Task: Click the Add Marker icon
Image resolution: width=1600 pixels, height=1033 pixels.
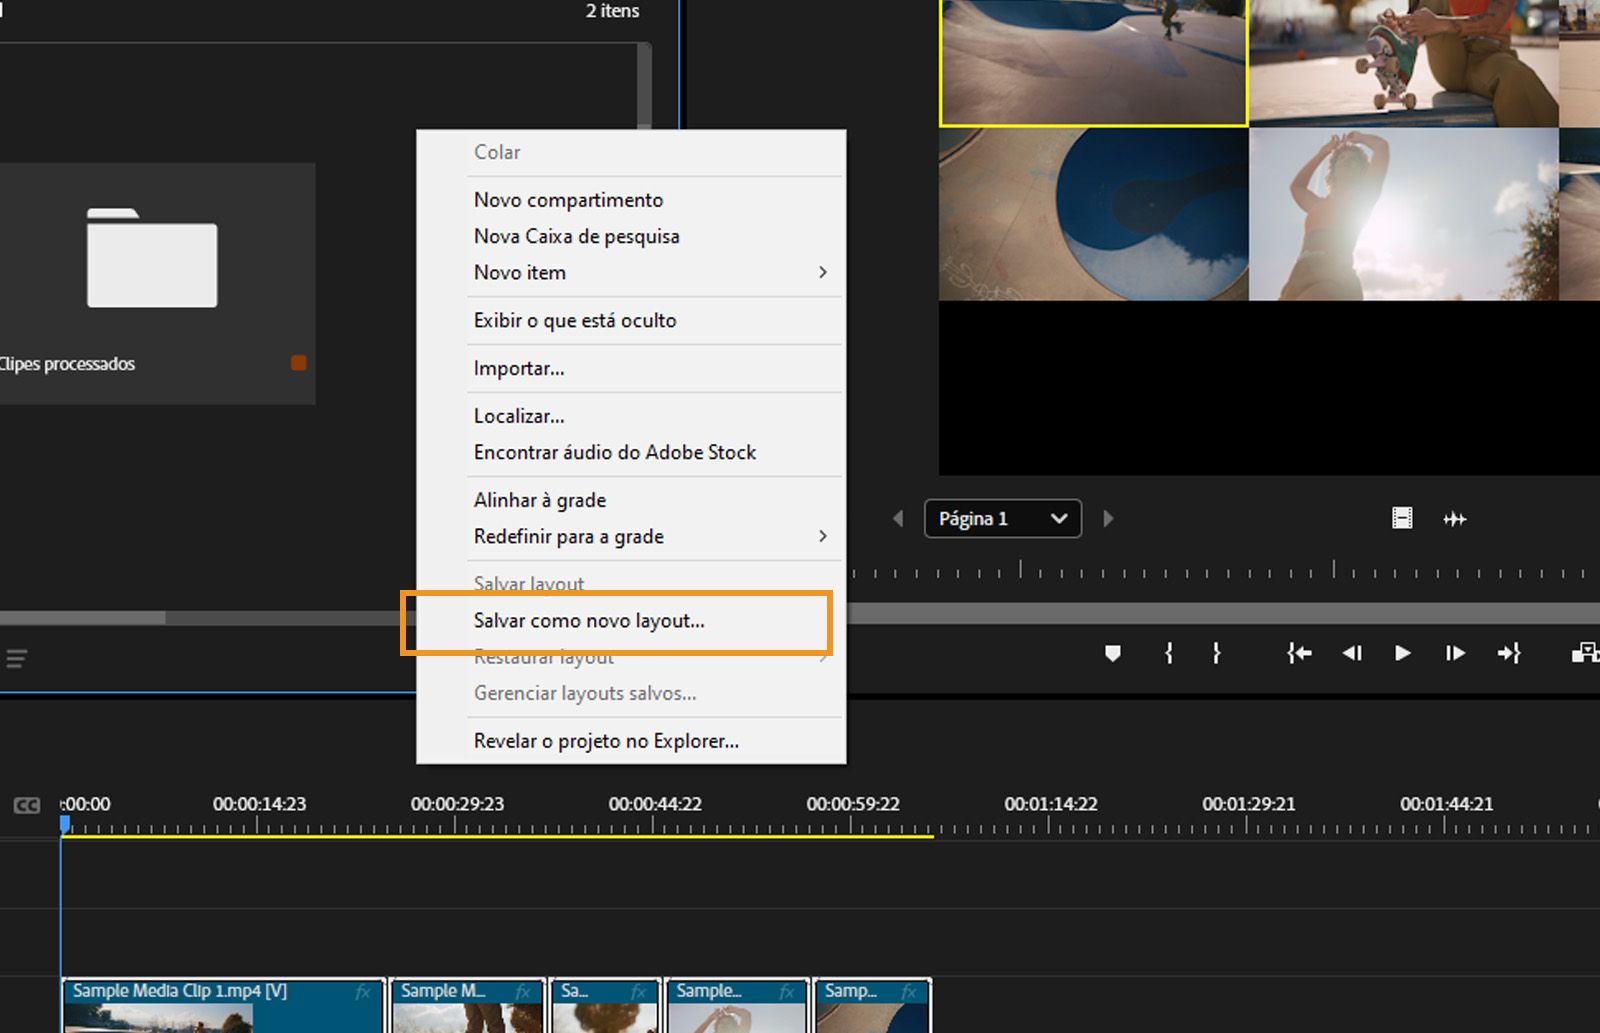Action: pyautogui.click(x=1112, y=653)
